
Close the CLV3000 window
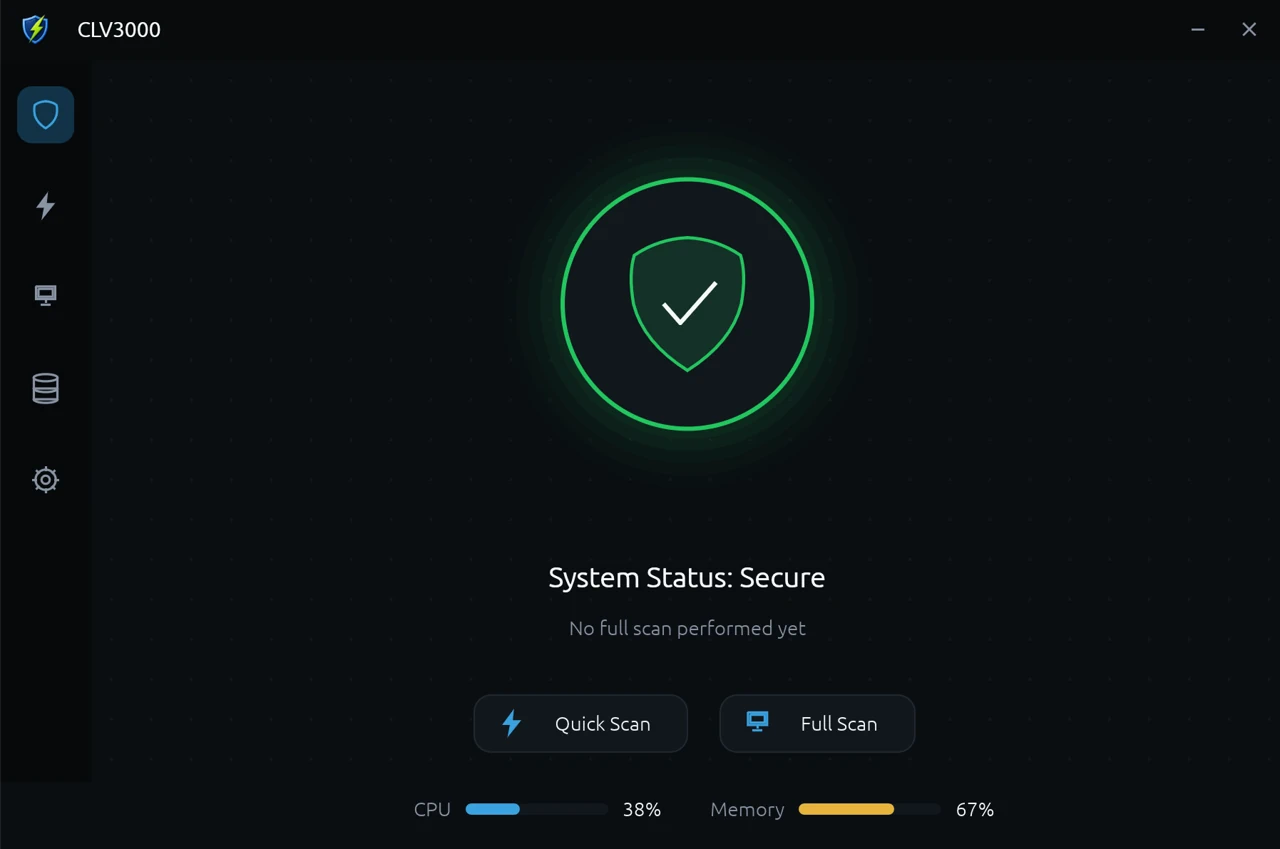click(x=1249, y=30)
